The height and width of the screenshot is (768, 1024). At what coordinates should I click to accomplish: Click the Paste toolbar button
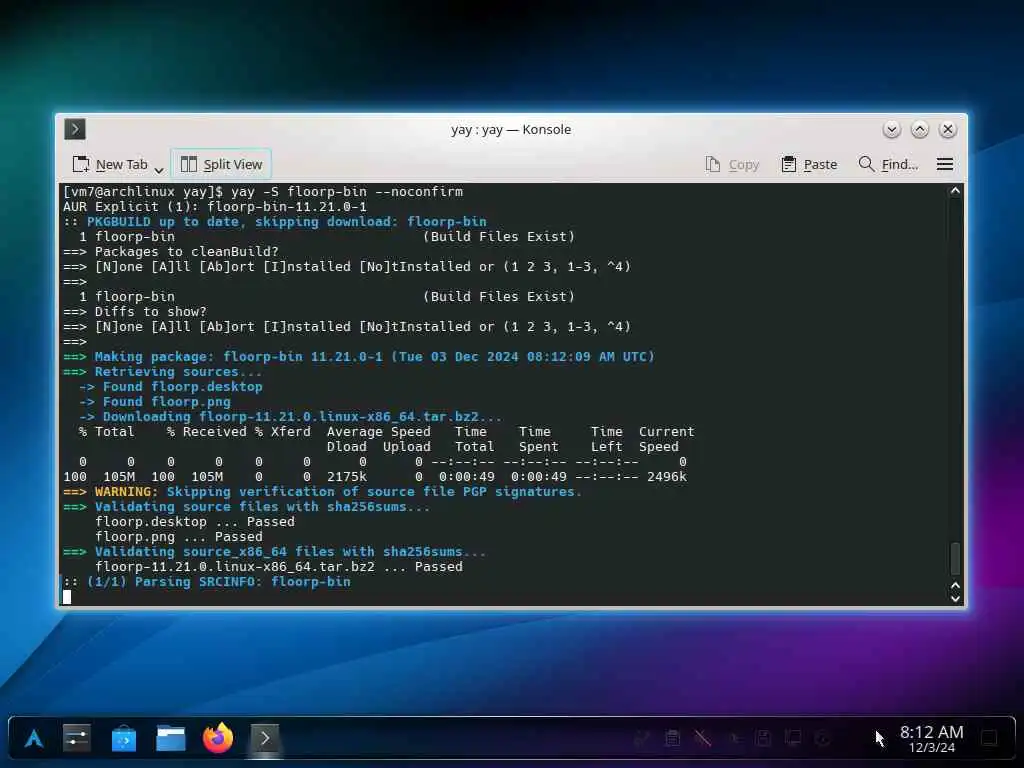click(809, 165)
